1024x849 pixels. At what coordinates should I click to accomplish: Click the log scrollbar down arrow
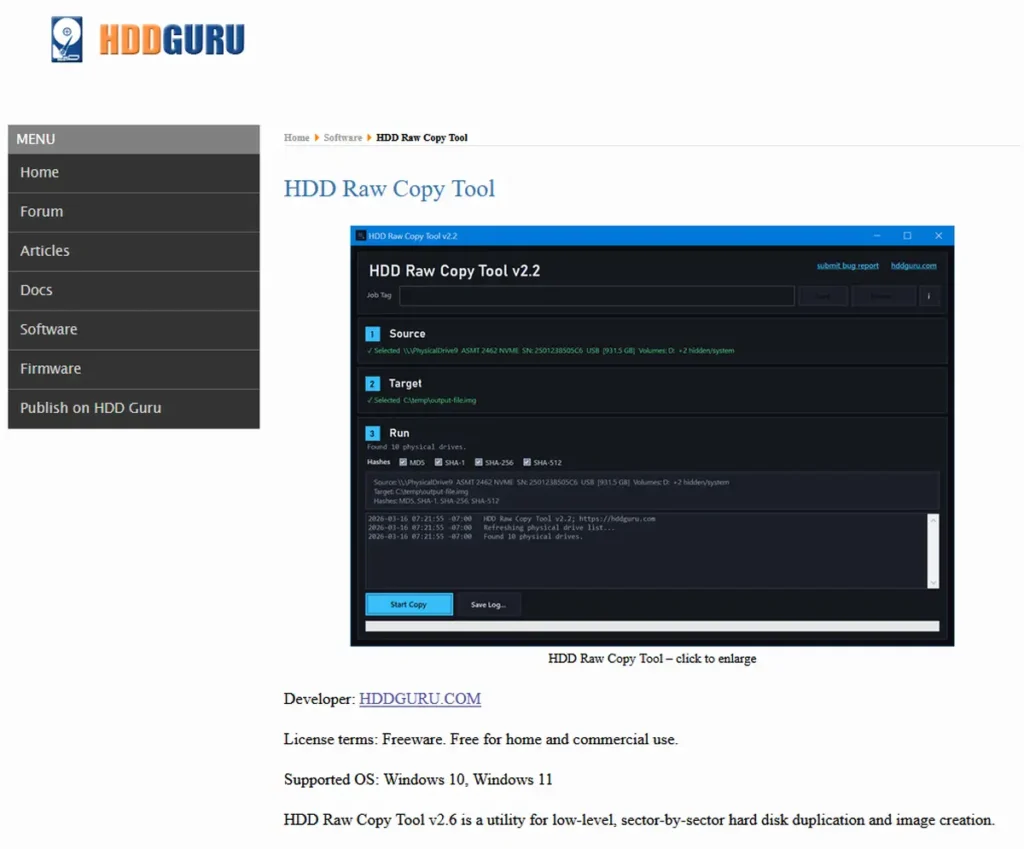tap(933, 583)
